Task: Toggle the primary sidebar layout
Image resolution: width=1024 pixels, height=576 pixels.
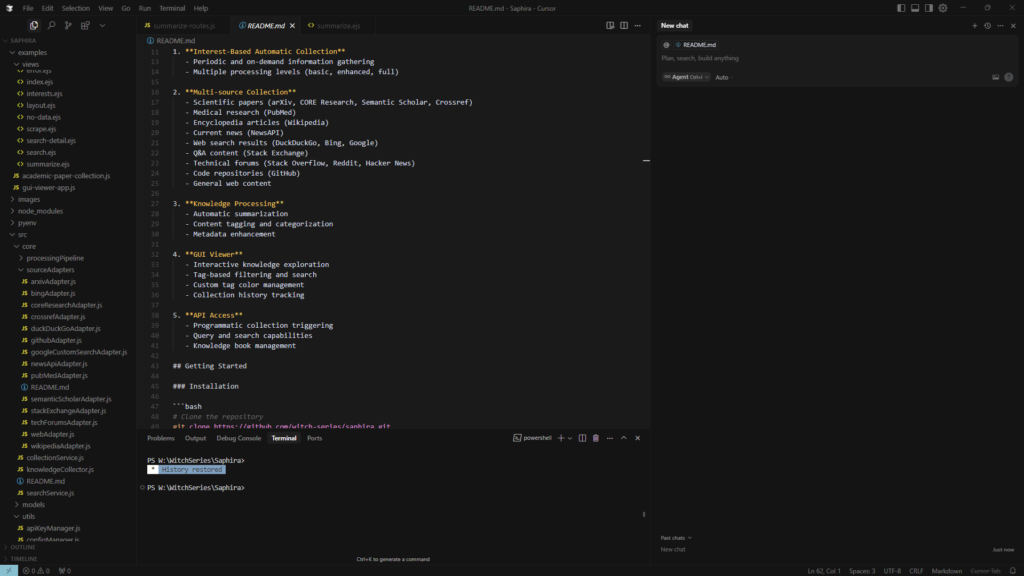Action: pyautogui.click(x=901, y=8)
